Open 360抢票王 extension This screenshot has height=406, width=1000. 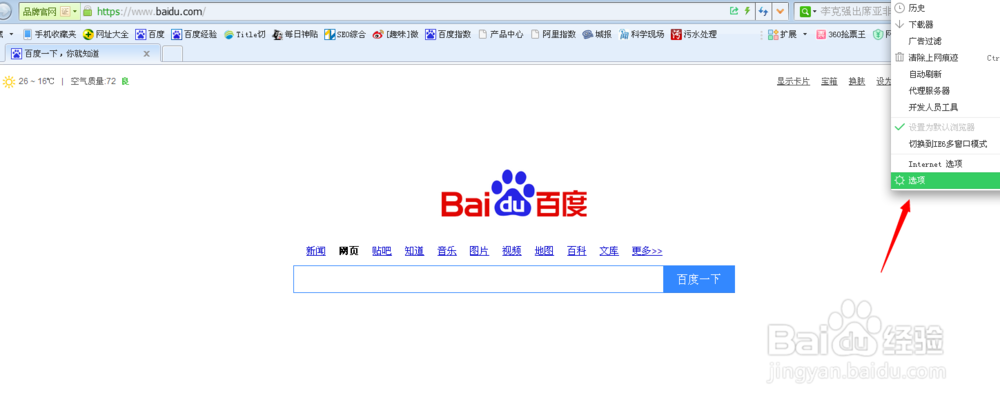click(841, 34)
